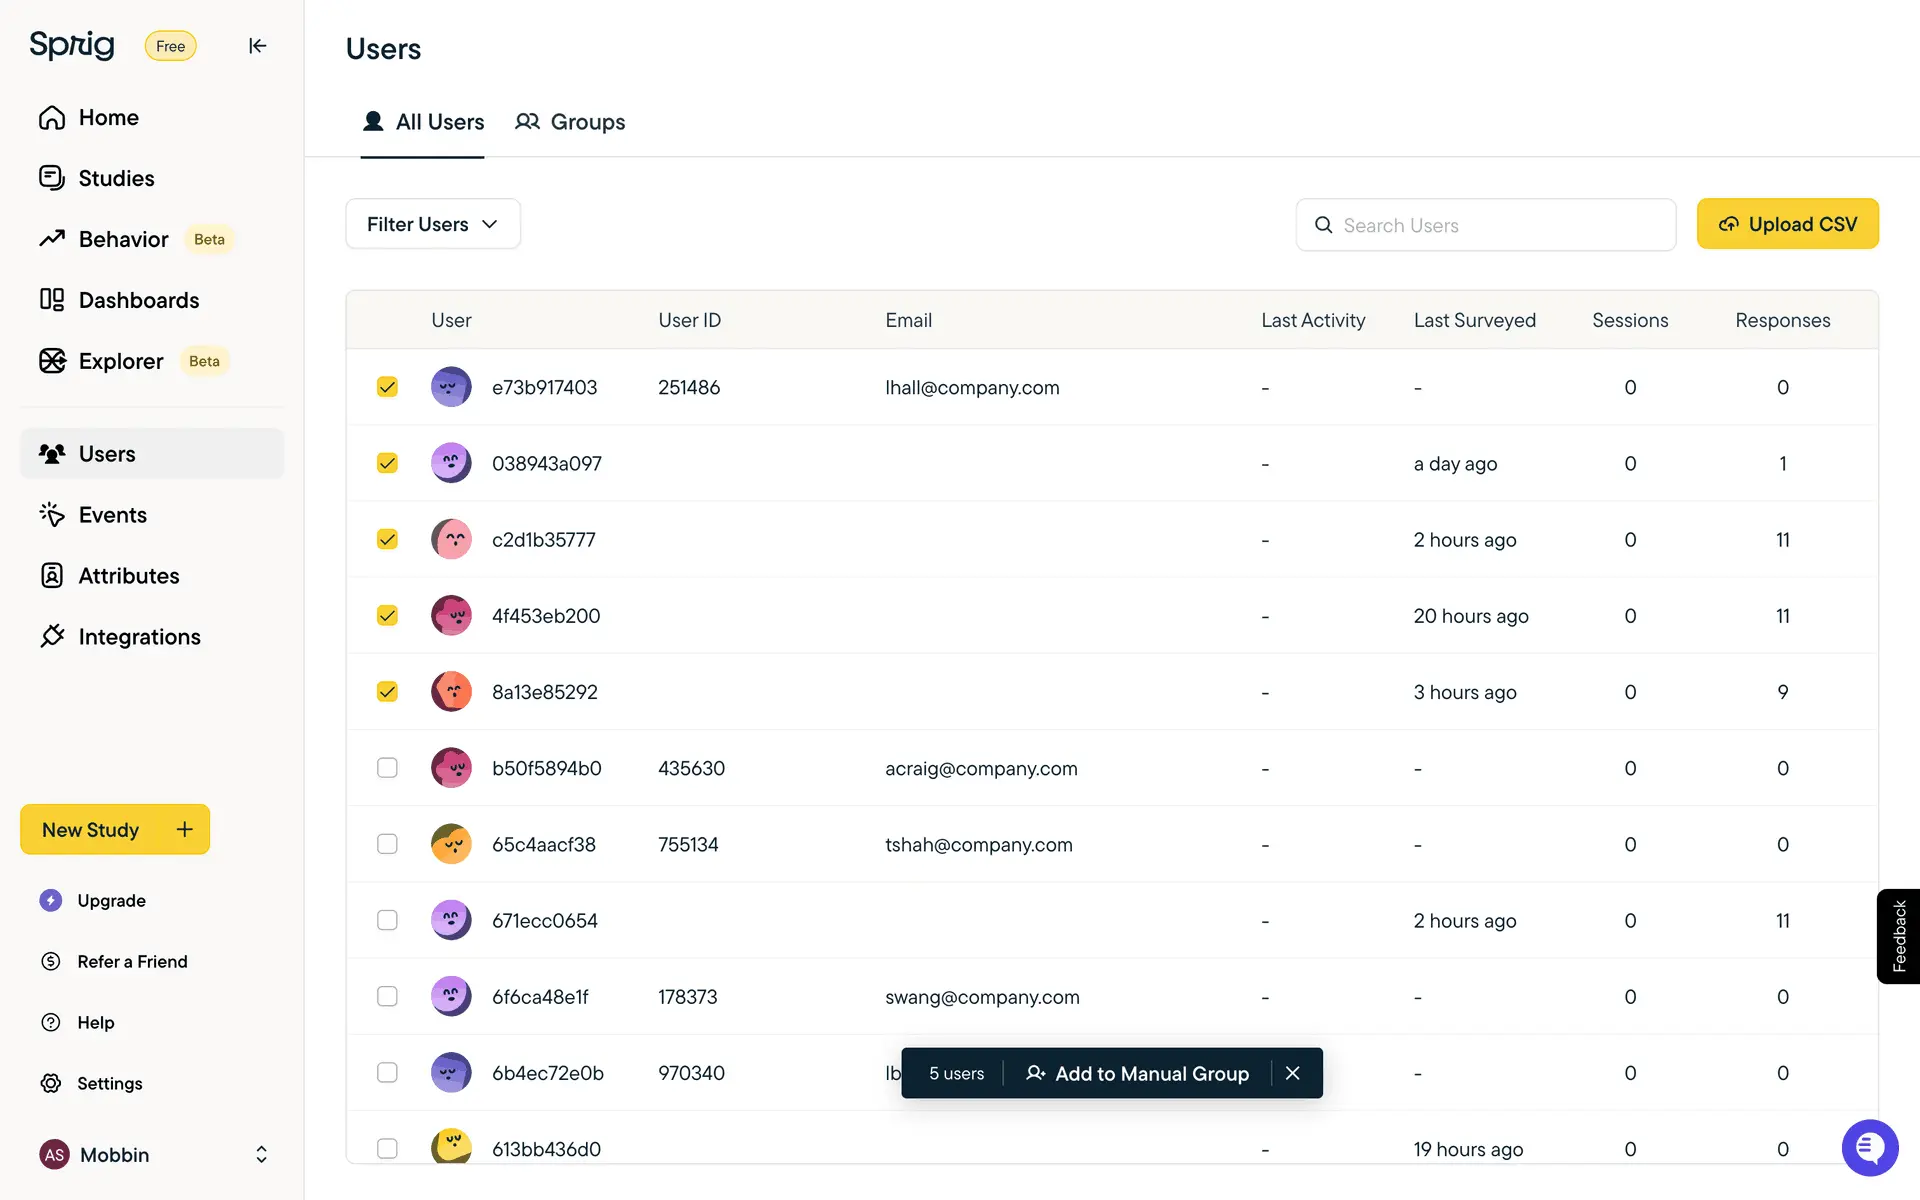Click the Upload CSV button
Image resolution: width=1920 pixels, height=1200 pixels.
(1787, 224)
